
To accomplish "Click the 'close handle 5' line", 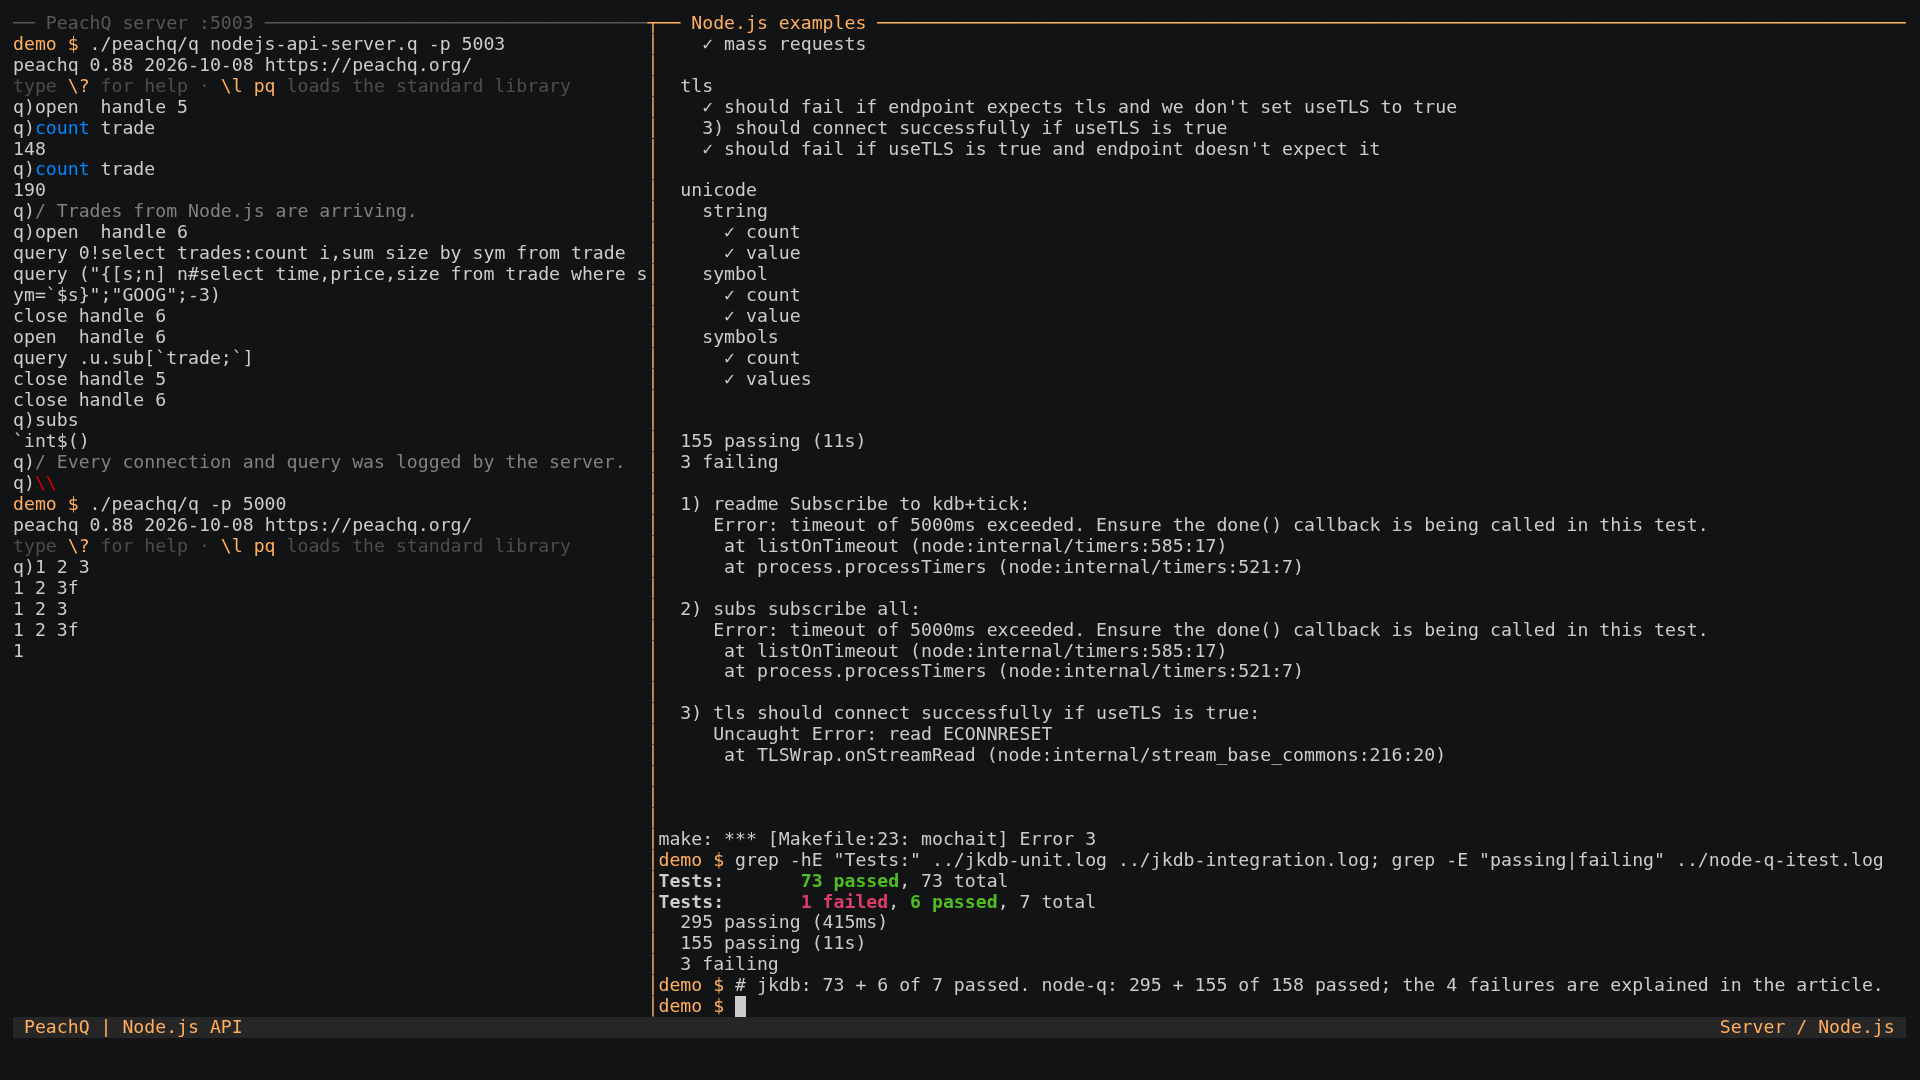I will pyautogui.click(x=89, y=379).
